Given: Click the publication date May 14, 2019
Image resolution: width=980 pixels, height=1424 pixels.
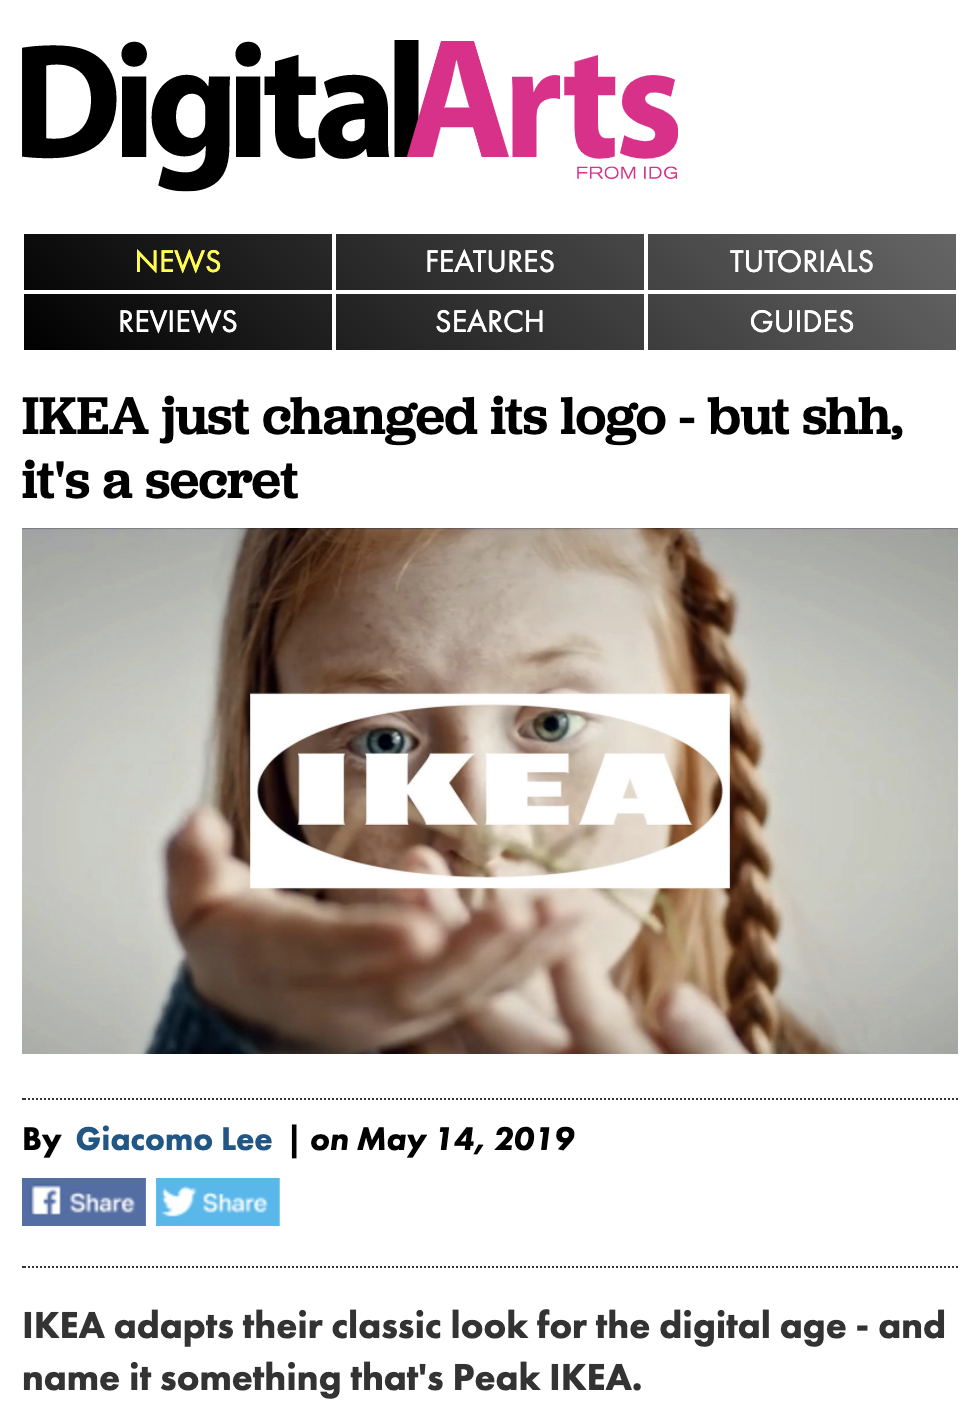Looking at the screenshot, I should (x=467, y=1139).
